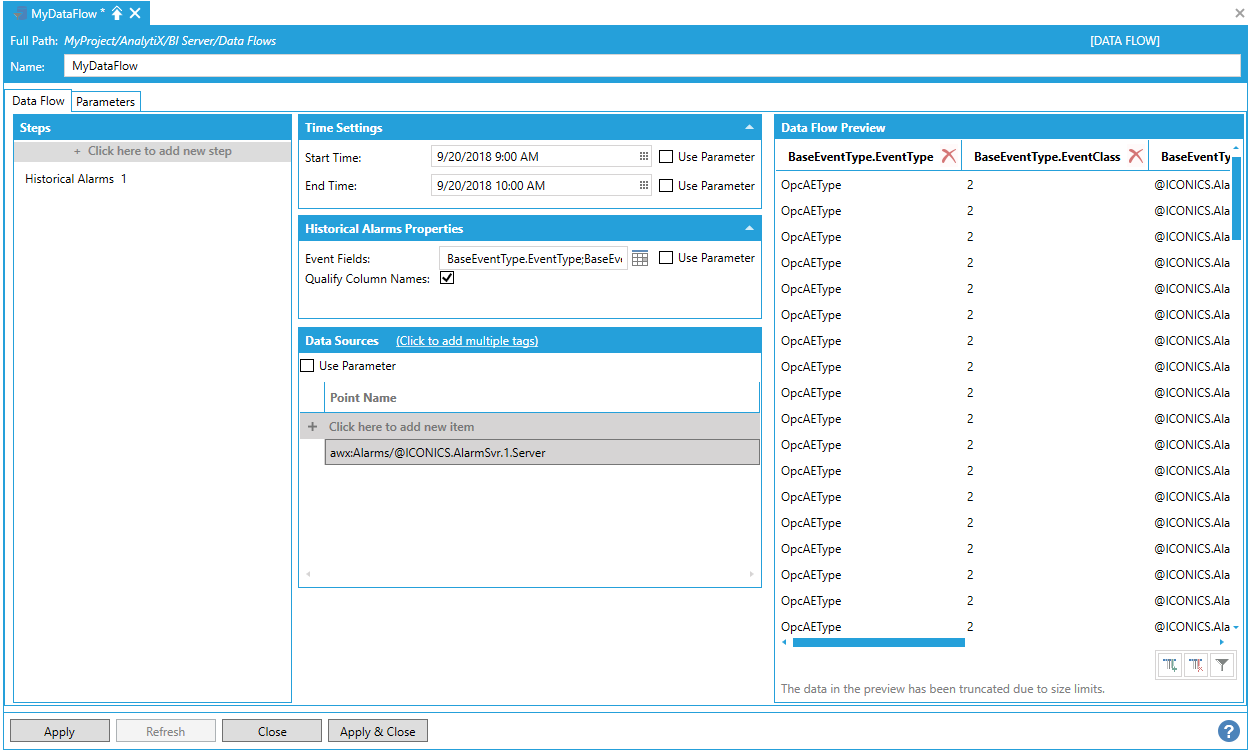Image resolution: width=1251 pixels, height=750 pixels.
Task: Remove the BaseEventType.EventClass column
Action: click(1136, 156)
